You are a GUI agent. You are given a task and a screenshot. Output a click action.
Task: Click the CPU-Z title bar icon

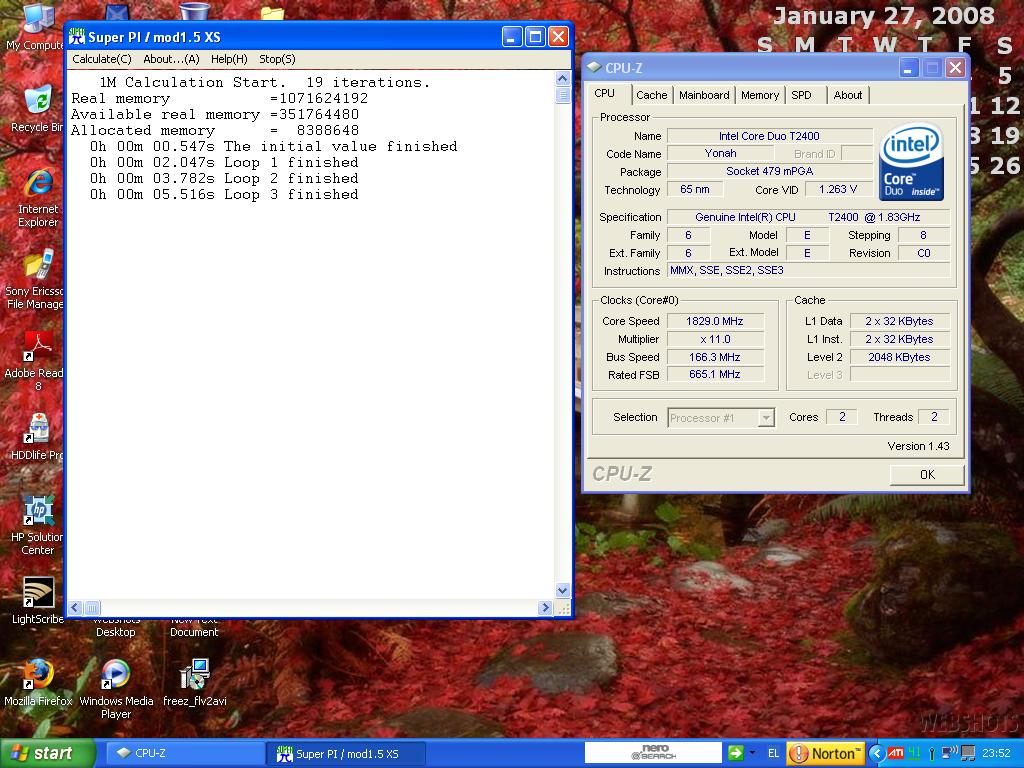pos(594,67)
